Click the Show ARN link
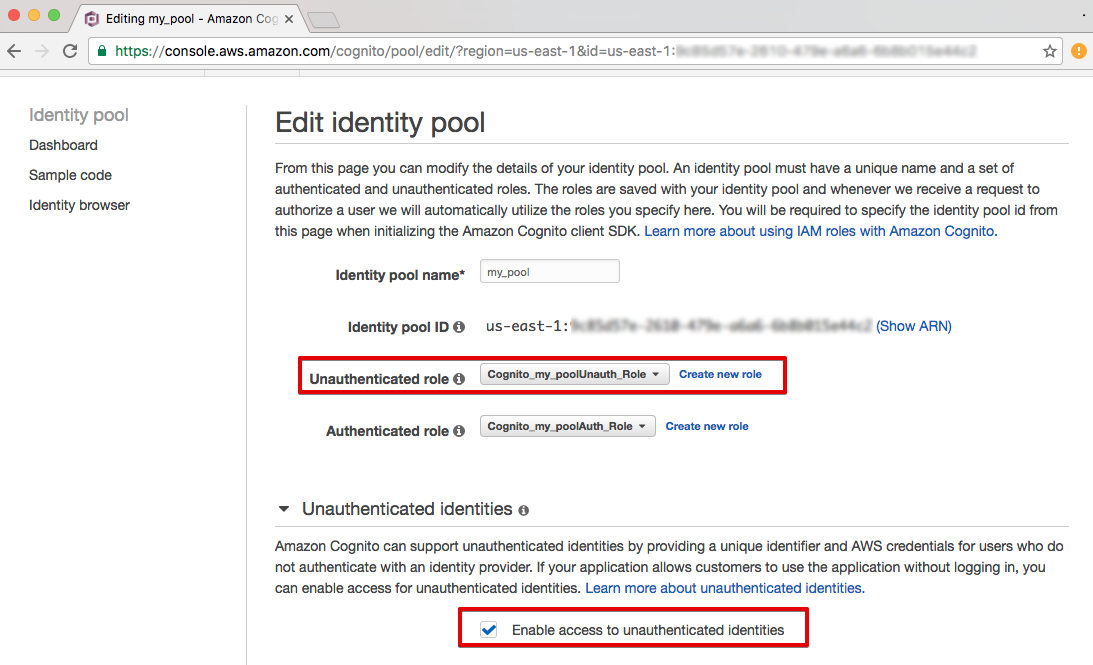 pos(914,326)
